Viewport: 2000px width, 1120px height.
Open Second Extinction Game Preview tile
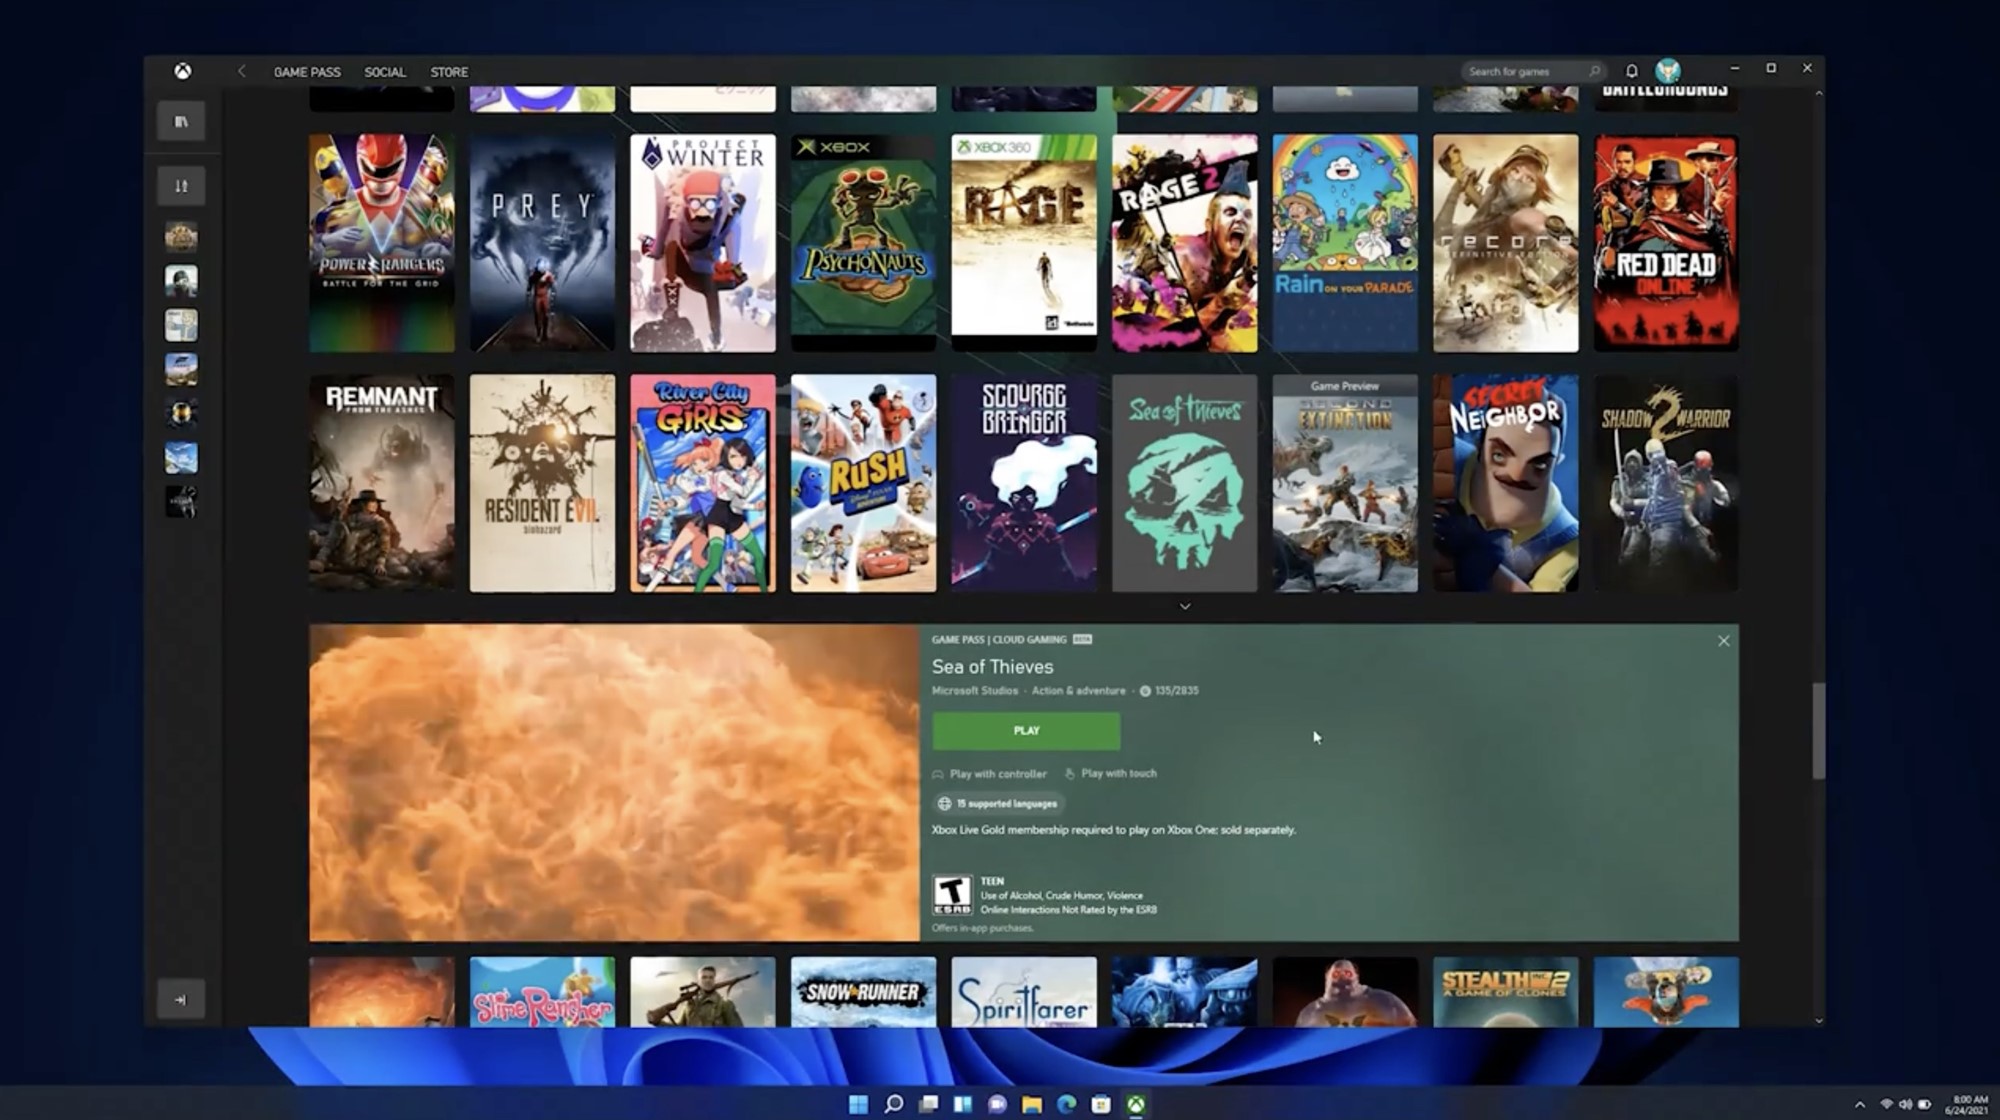point(1345,483)
